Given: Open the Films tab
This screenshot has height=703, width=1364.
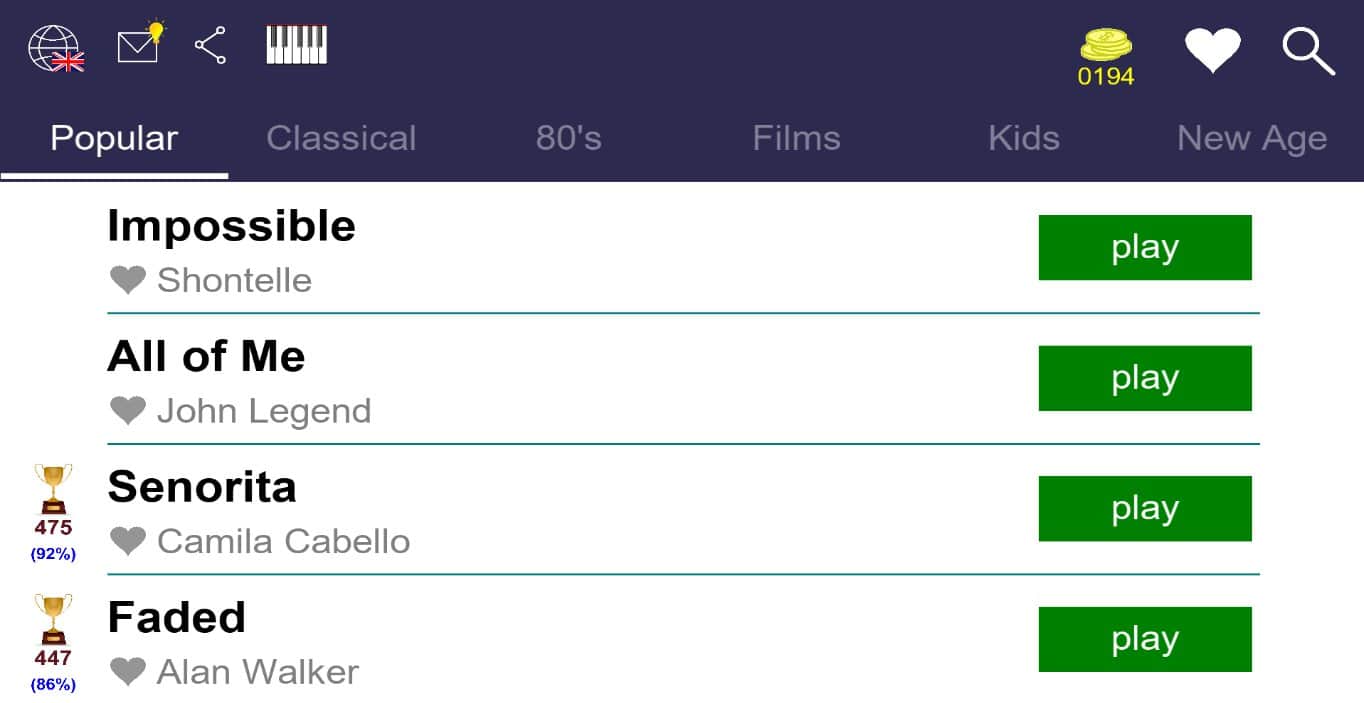Looking at the screenshot, I should [796, 138].
